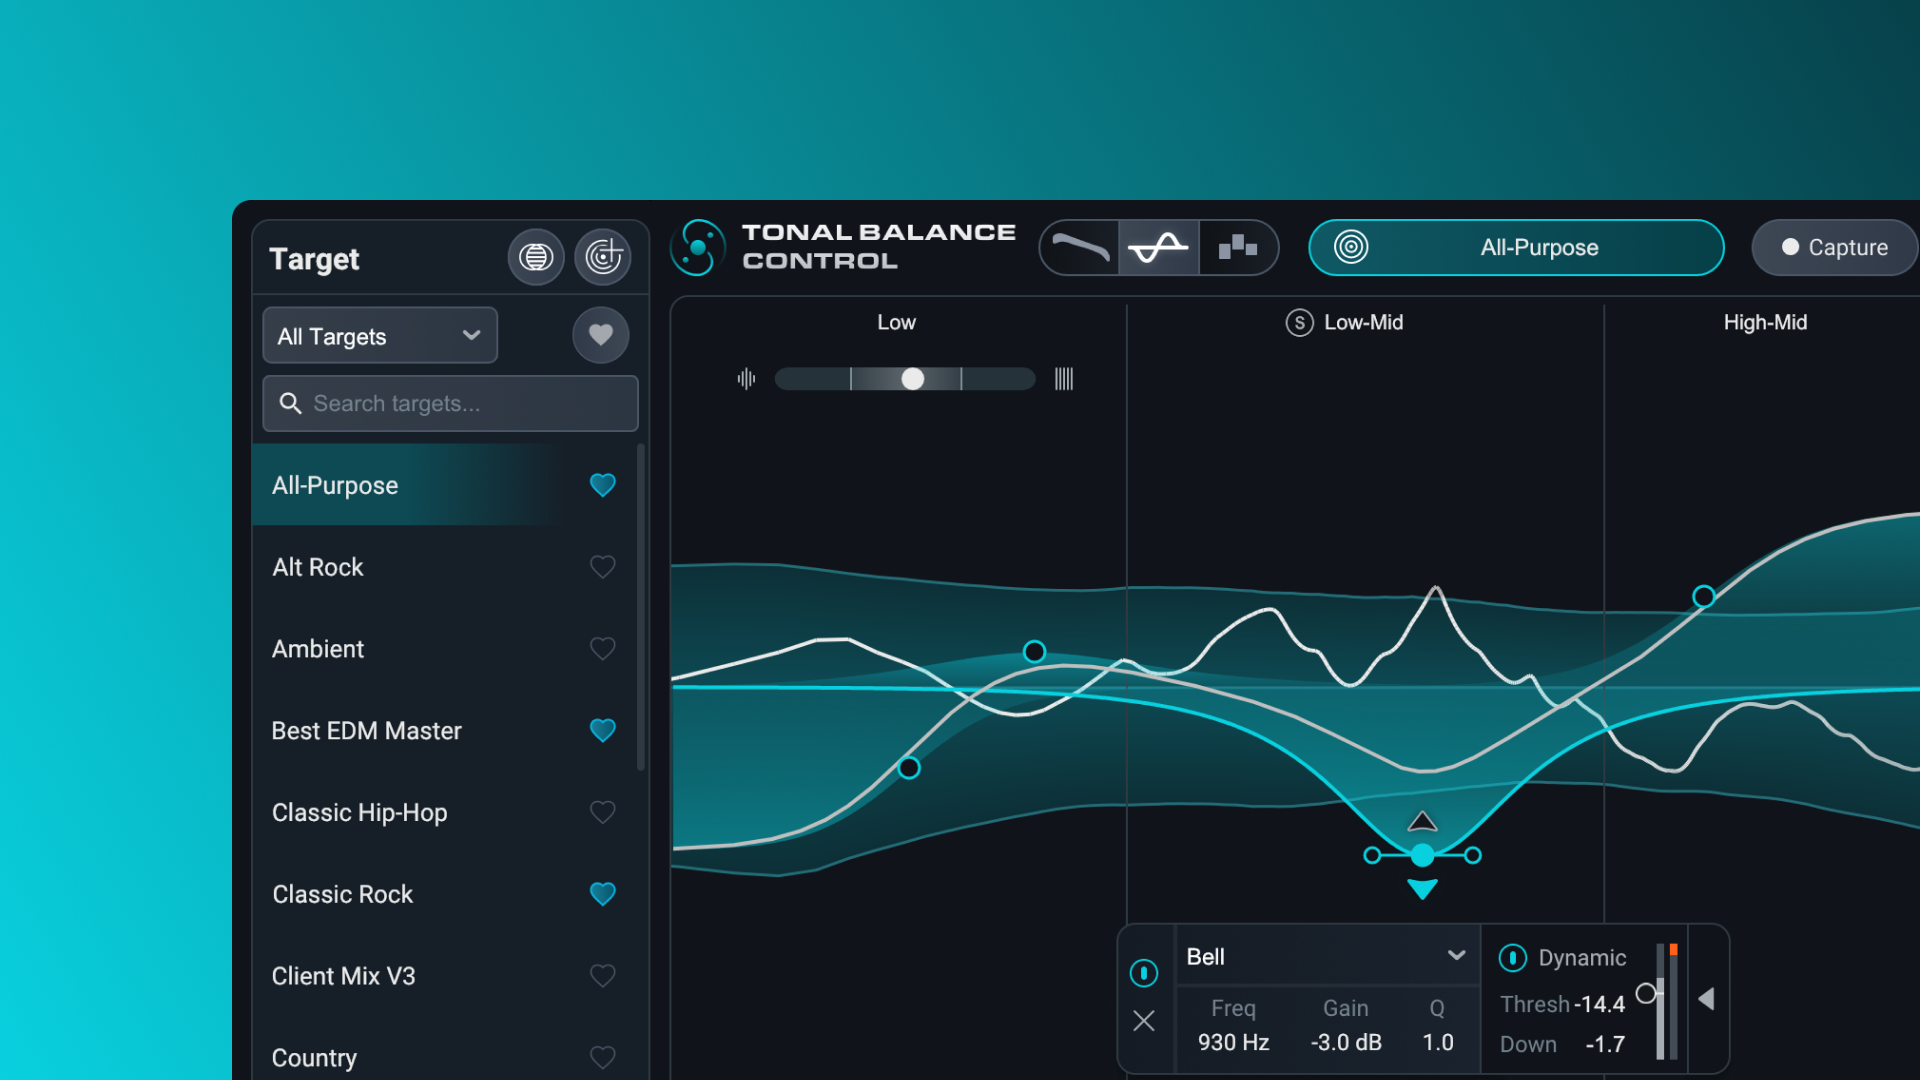
Task: Click the dense bars icon right of slider
Action: click(x=1064, y=379)
